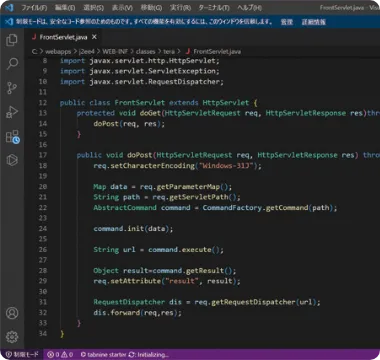Open the Extensions view icon
This screenshot has width=380, height=360.
click(x=12, y=136)
